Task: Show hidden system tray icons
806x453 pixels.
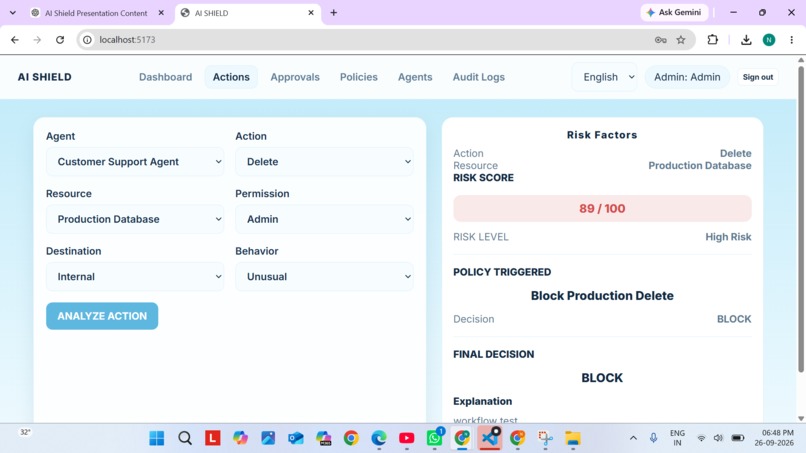Action: pos(633,438)
